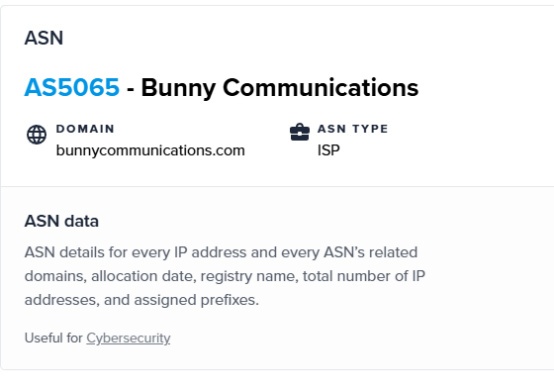554x388 pixels.
Task: Click the DOMAIN field label
Action: point(85,129)
